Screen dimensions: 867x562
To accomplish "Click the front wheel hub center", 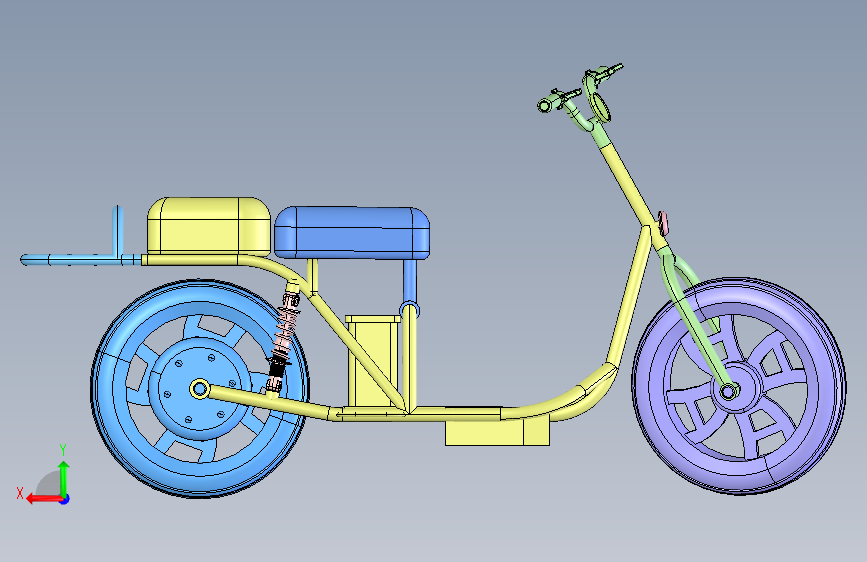I will point(728,392).
